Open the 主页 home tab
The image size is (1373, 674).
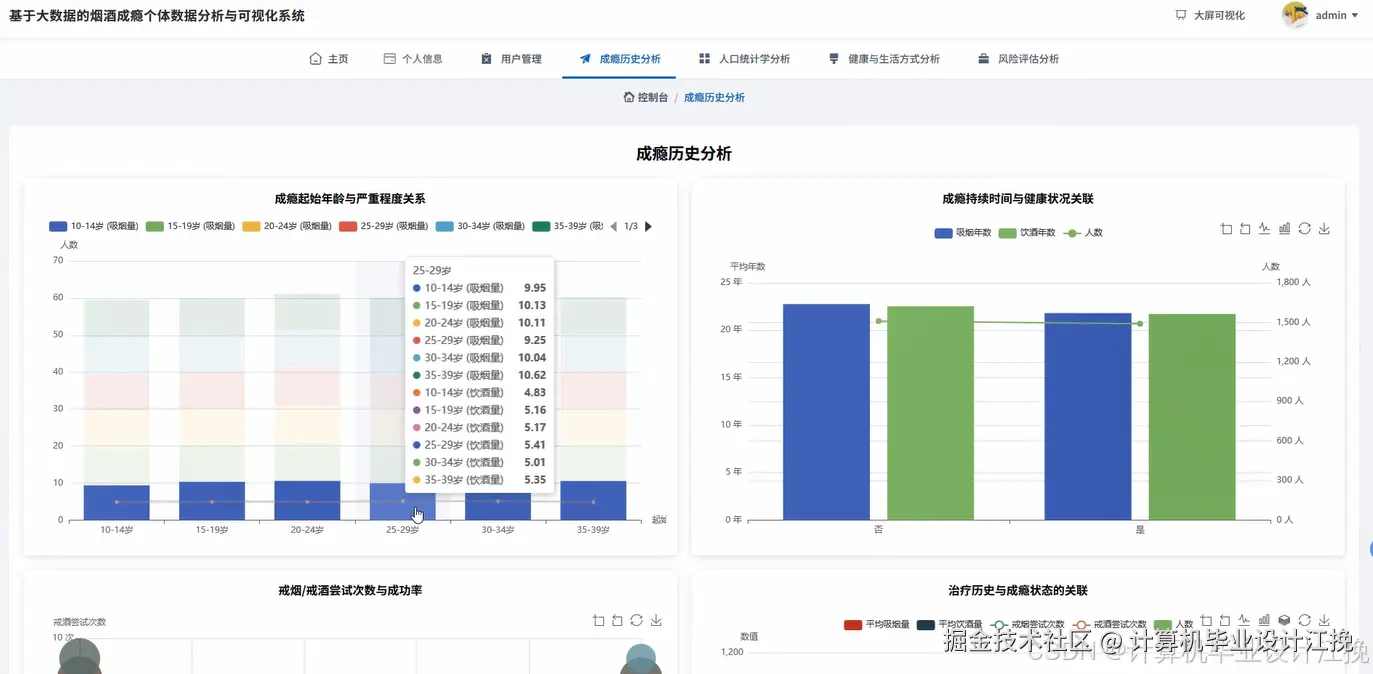329,59
